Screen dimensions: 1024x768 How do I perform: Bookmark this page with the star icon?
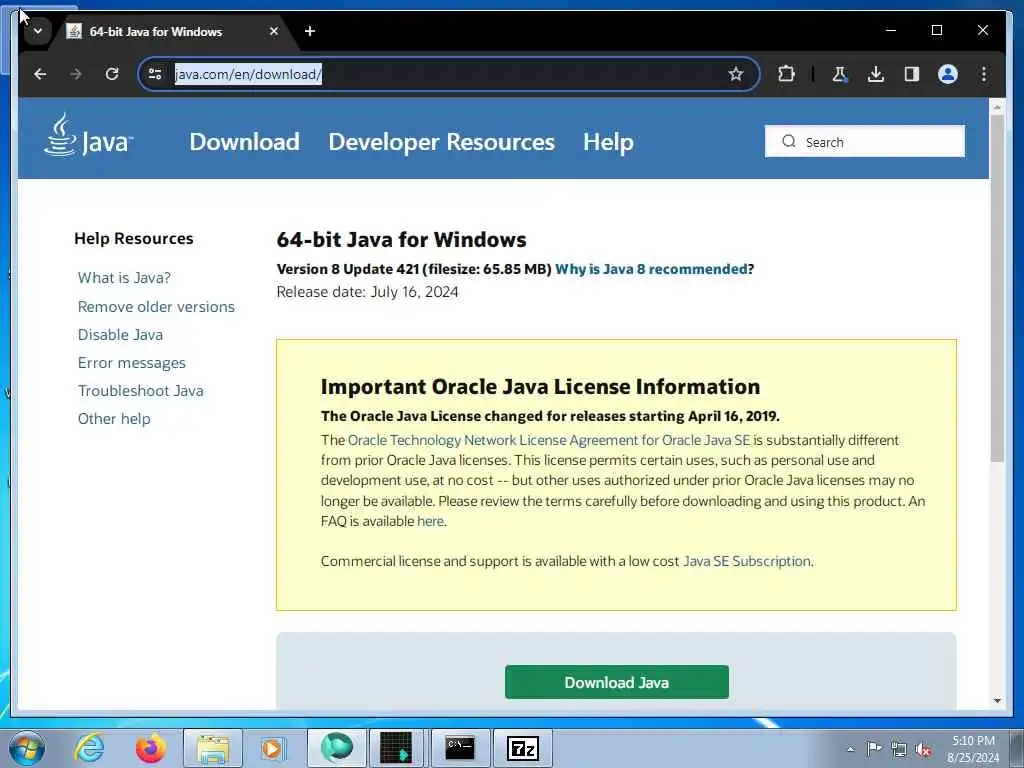click(x=736, y=74)
